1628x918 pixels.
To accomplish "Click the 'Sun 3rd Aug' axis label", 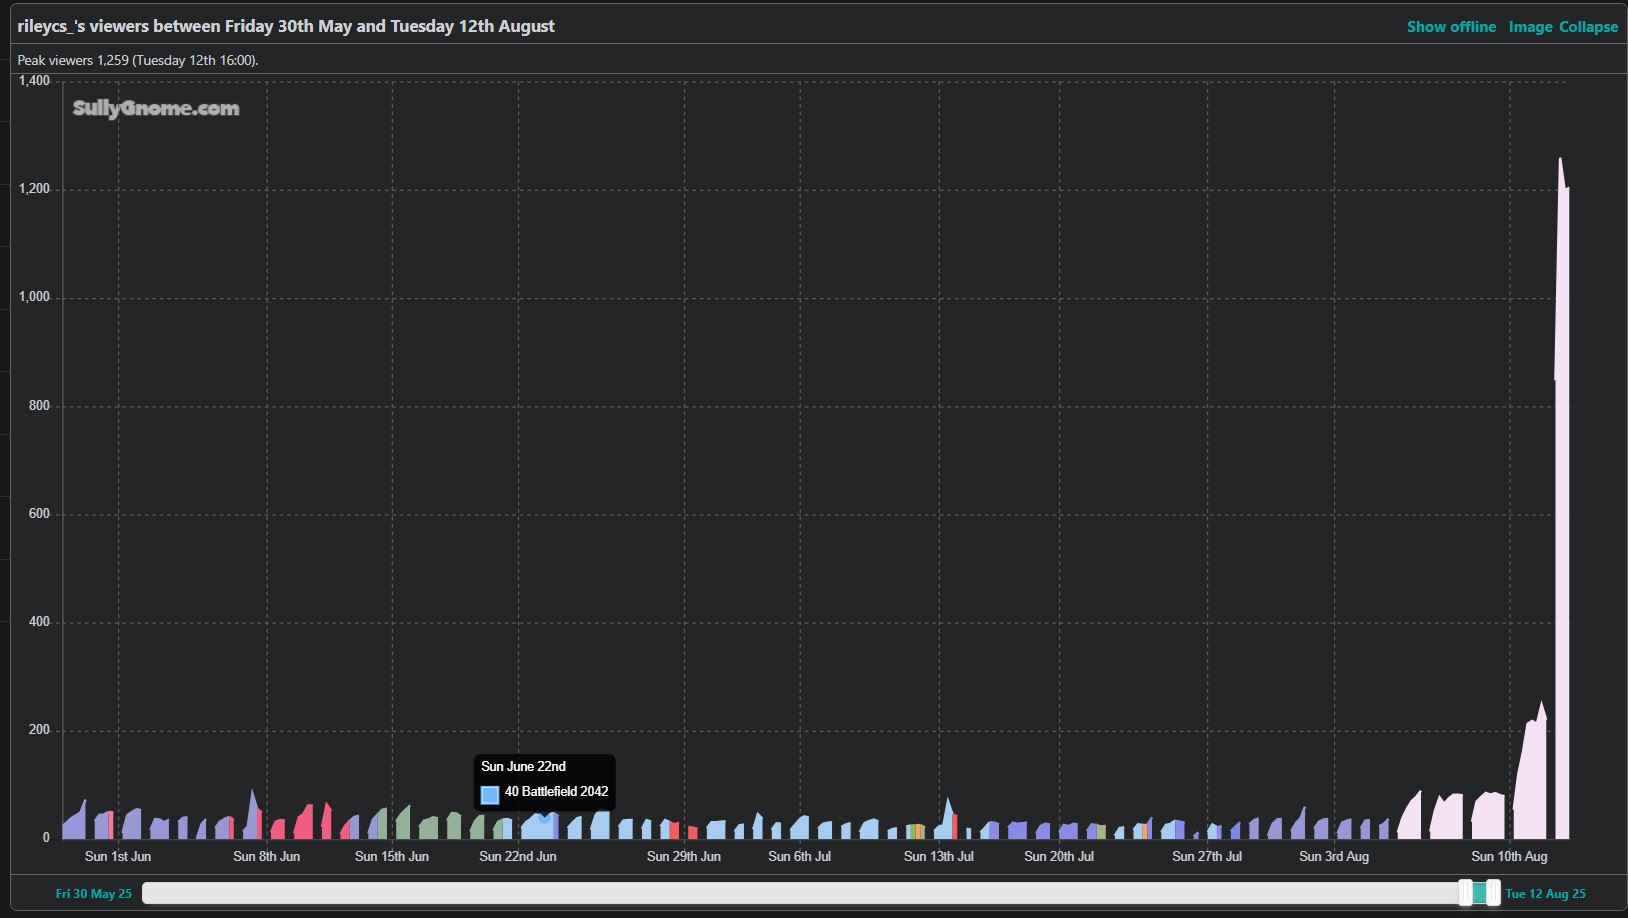I will (x=1334, y=856).
